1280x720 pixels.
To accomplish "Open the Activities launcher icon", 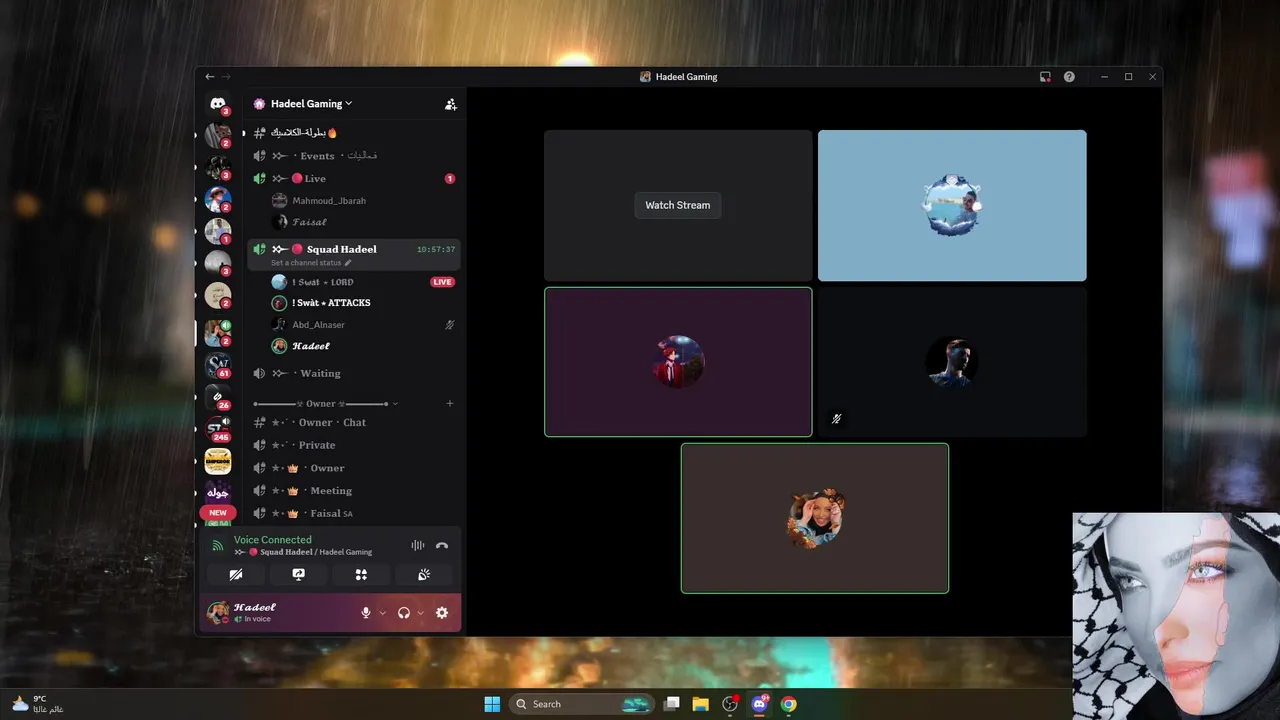I will click(x=361, y=574).
